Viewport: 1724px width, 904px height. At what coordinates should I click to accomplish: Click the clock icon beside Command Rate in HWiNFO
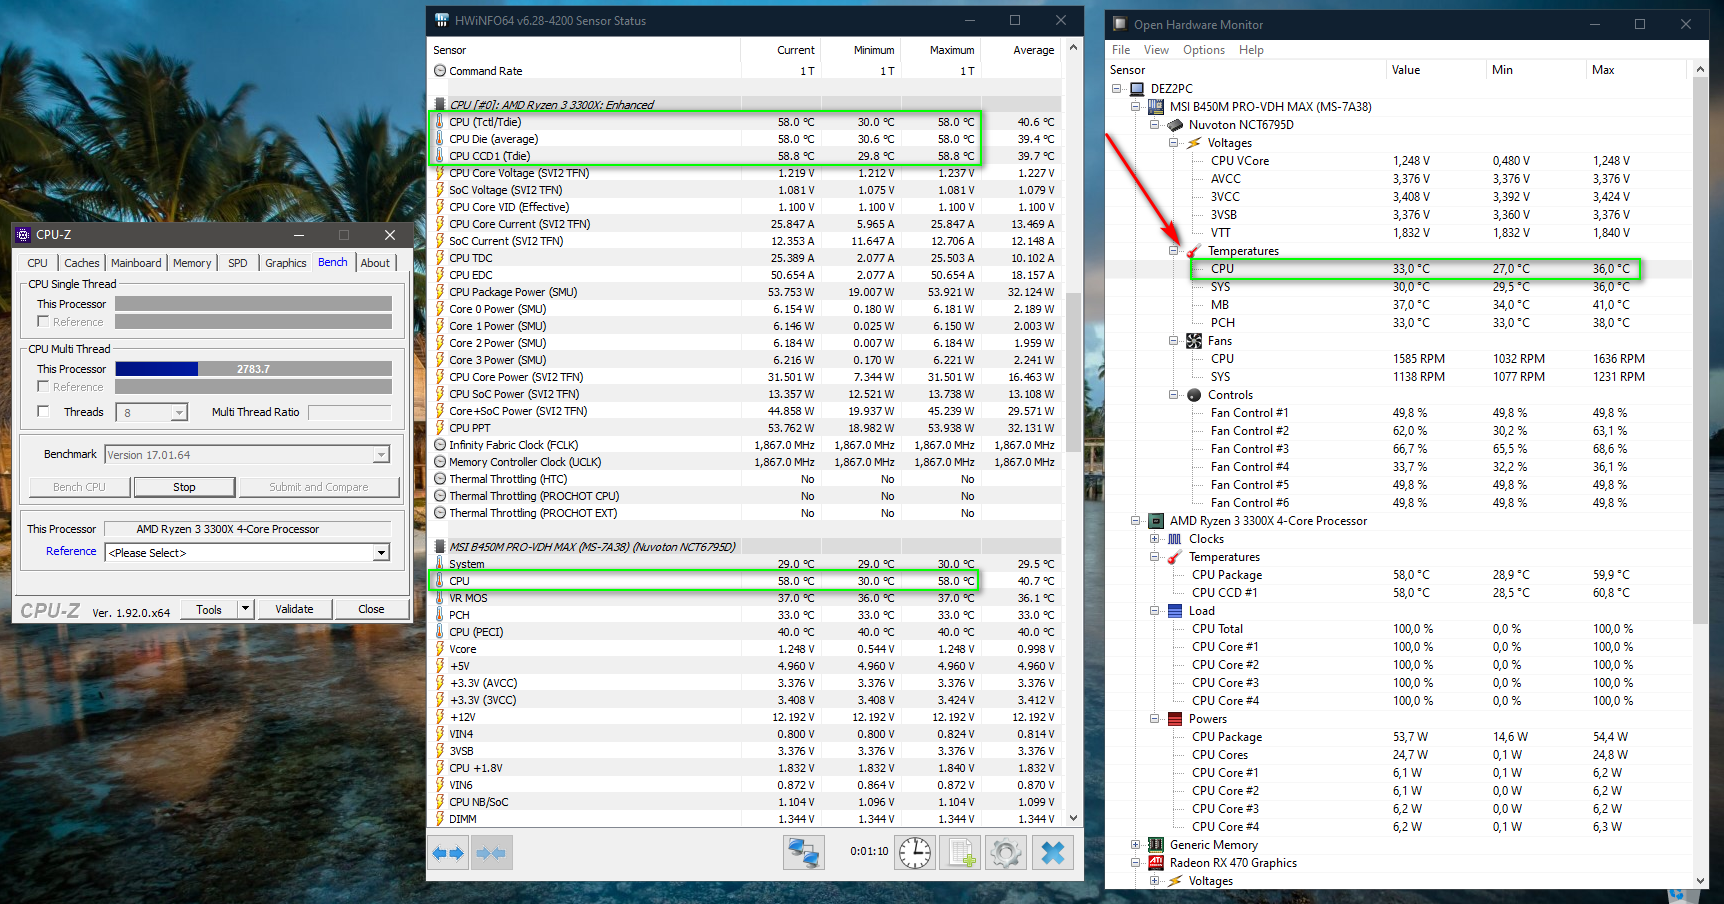440,71
